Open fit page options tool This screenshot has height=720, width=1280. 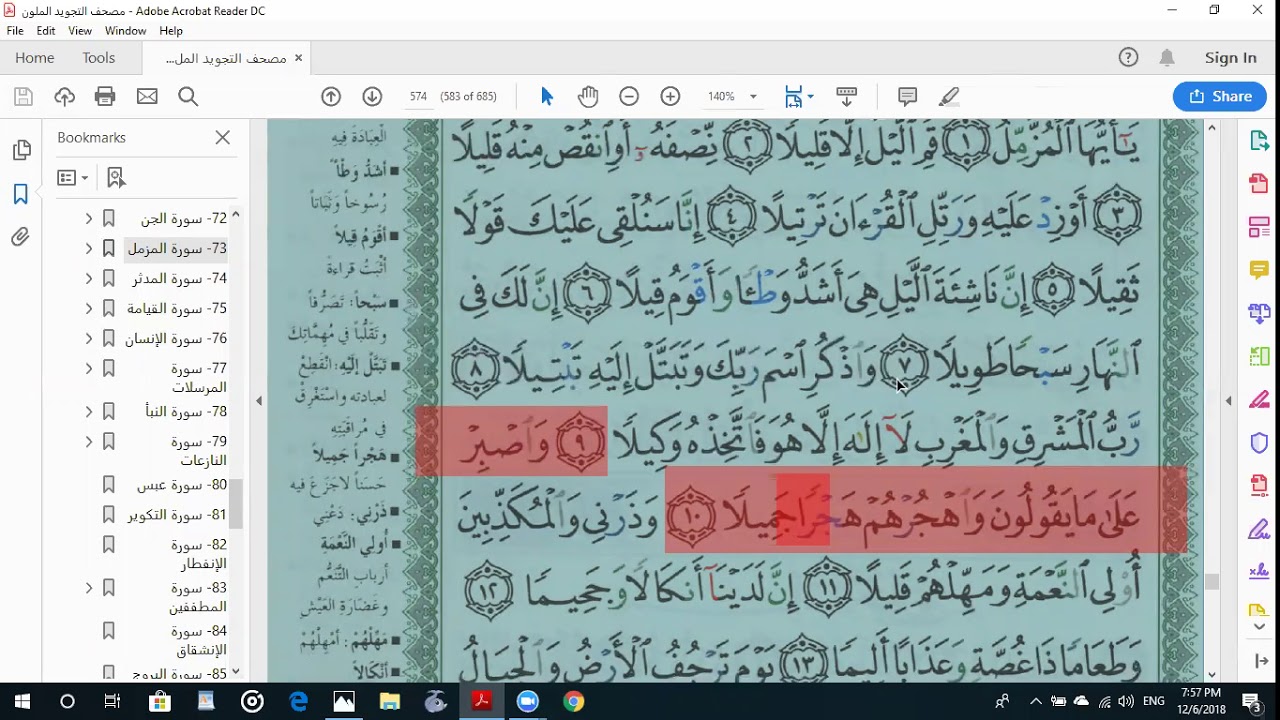[798, 97]
